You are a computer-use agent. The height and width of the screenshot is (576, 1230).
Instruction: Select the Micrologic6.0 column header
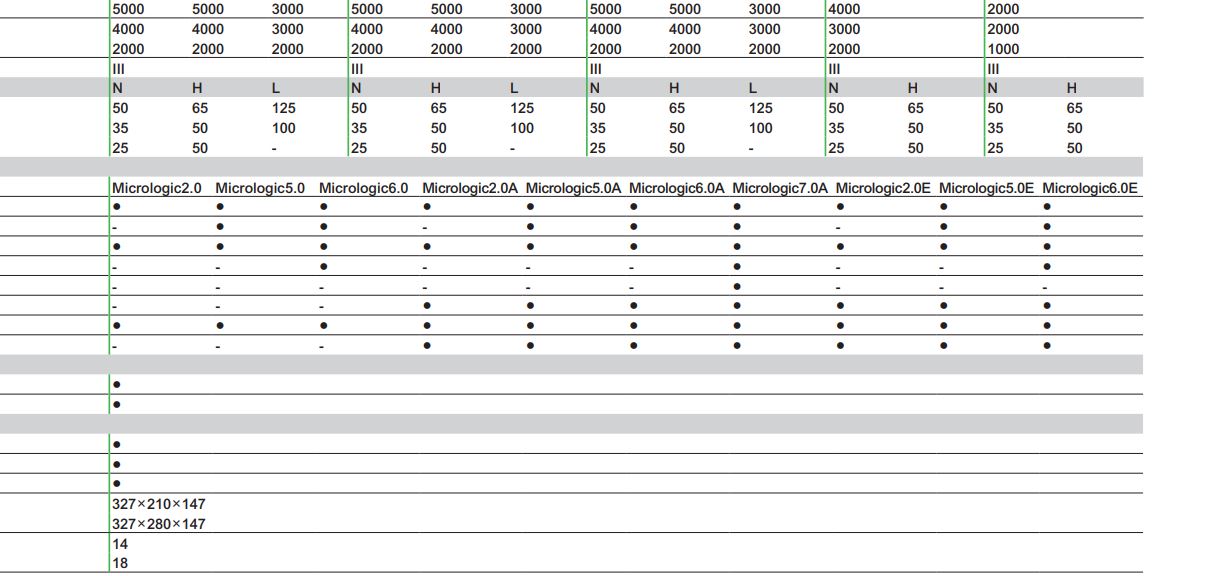[364, 188]
